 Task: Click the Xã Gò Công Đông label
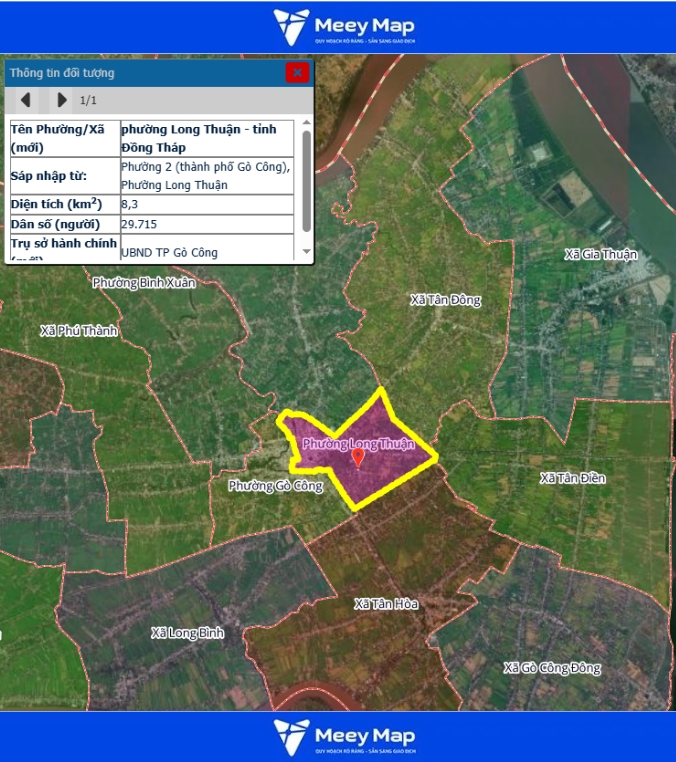552,667
